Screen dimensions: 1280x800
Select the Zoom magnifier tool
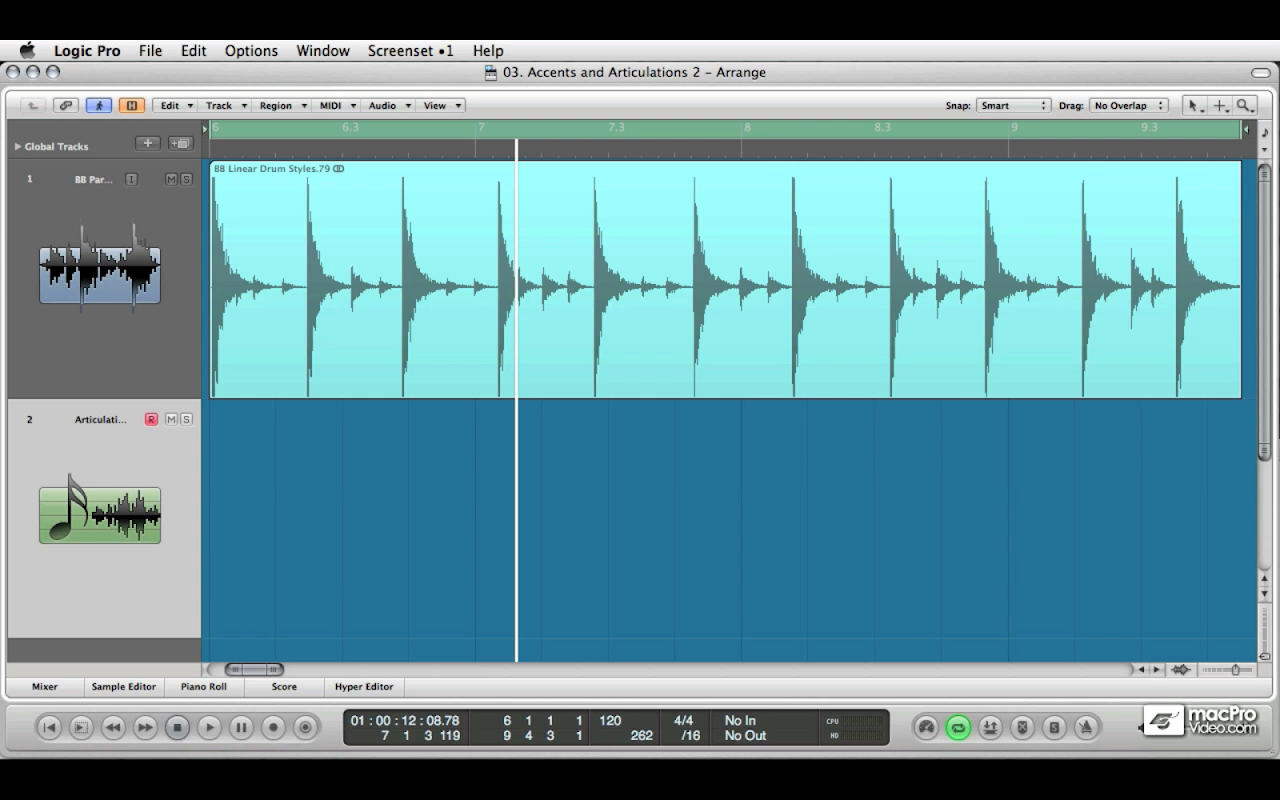tap(1245, 105)
